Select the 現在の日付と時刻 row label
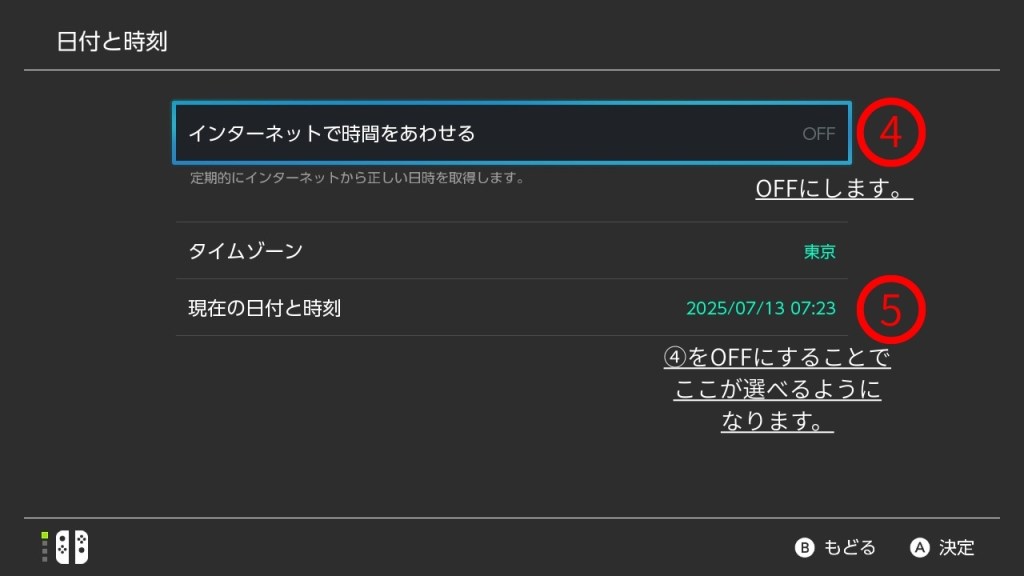The height and width of the screenshot is (576, 1024). click(264, 308)
